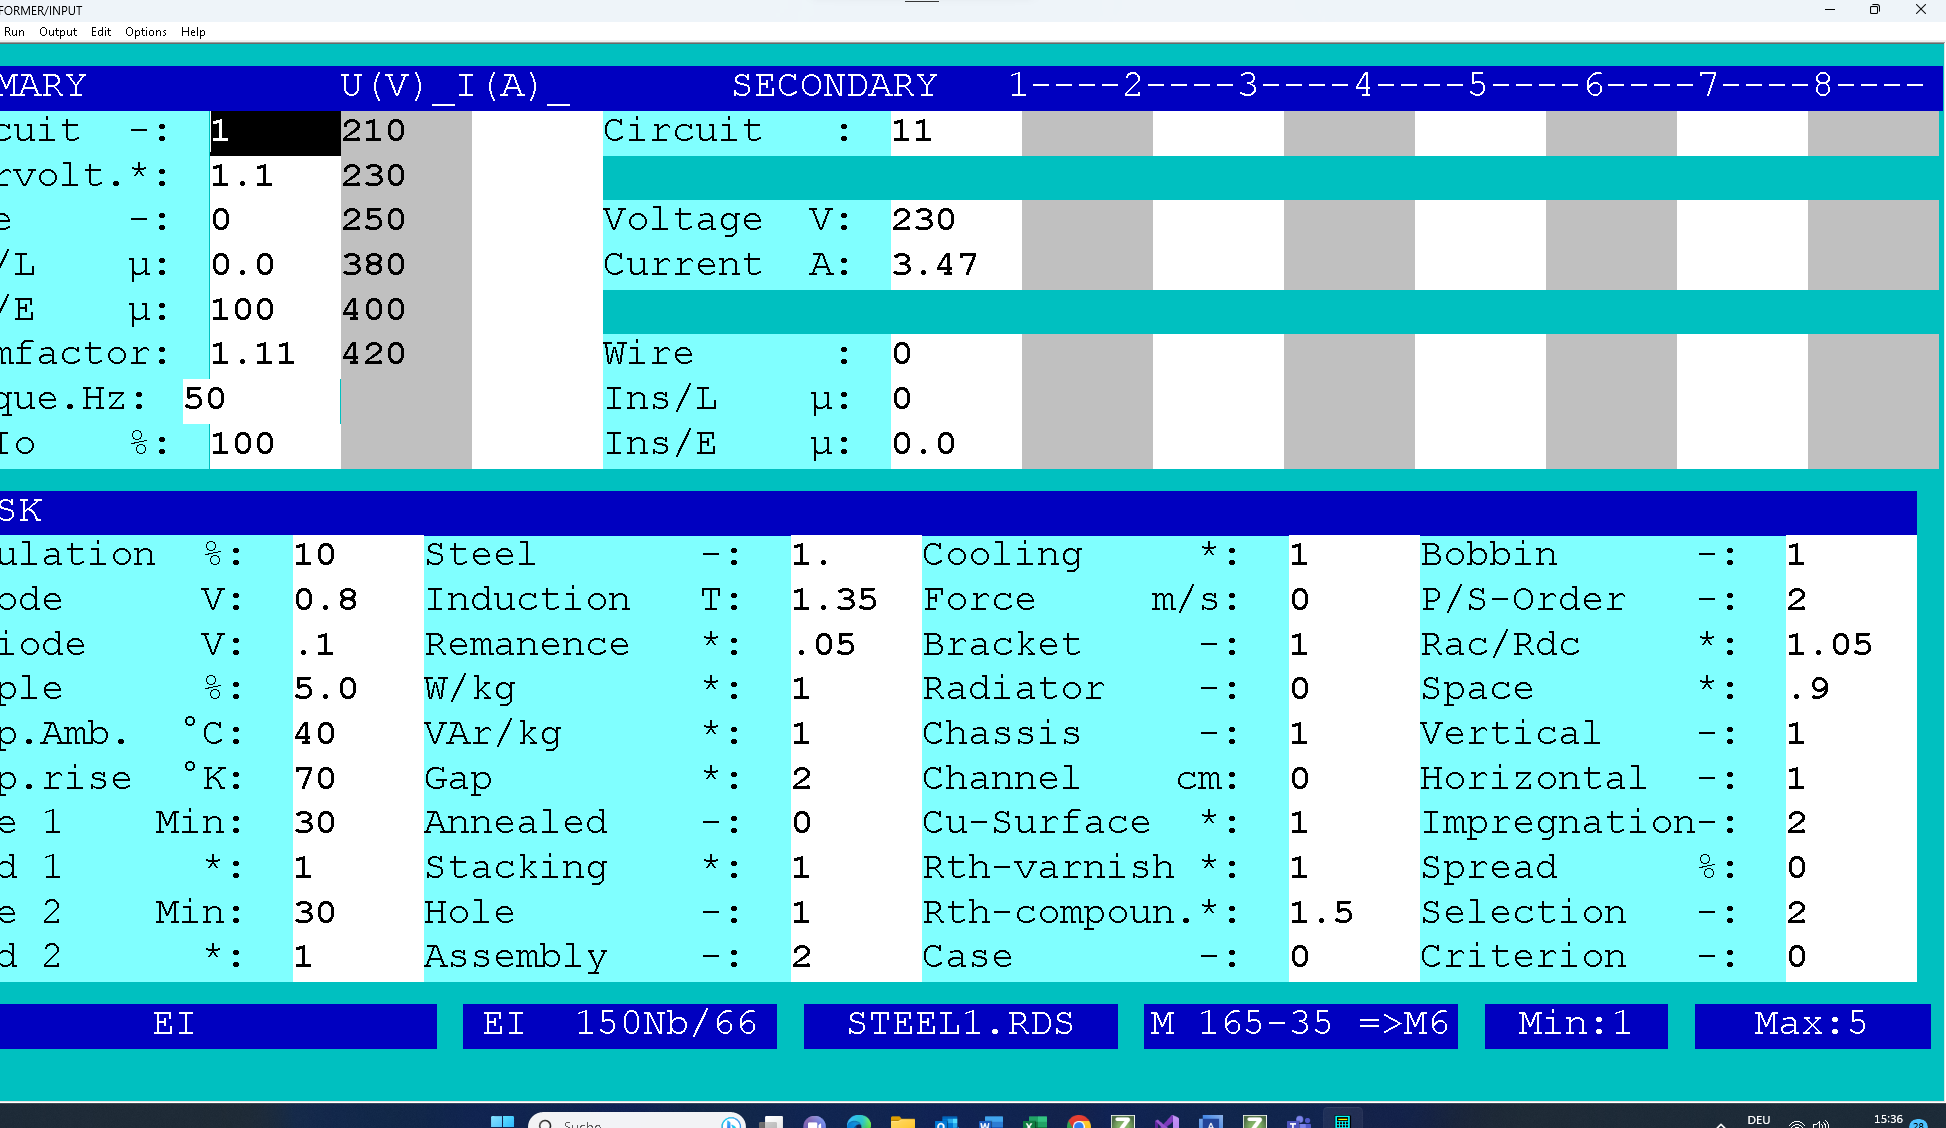Click the Rth-varnish value field
This screenshot has height=1128, width=1946.
[1354, 869]
